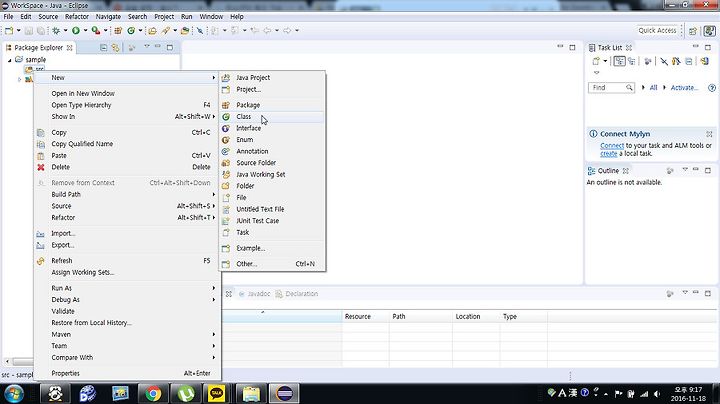Switch to the Javadoc tab
Screen dimensions: 720x404
(254, 294)
